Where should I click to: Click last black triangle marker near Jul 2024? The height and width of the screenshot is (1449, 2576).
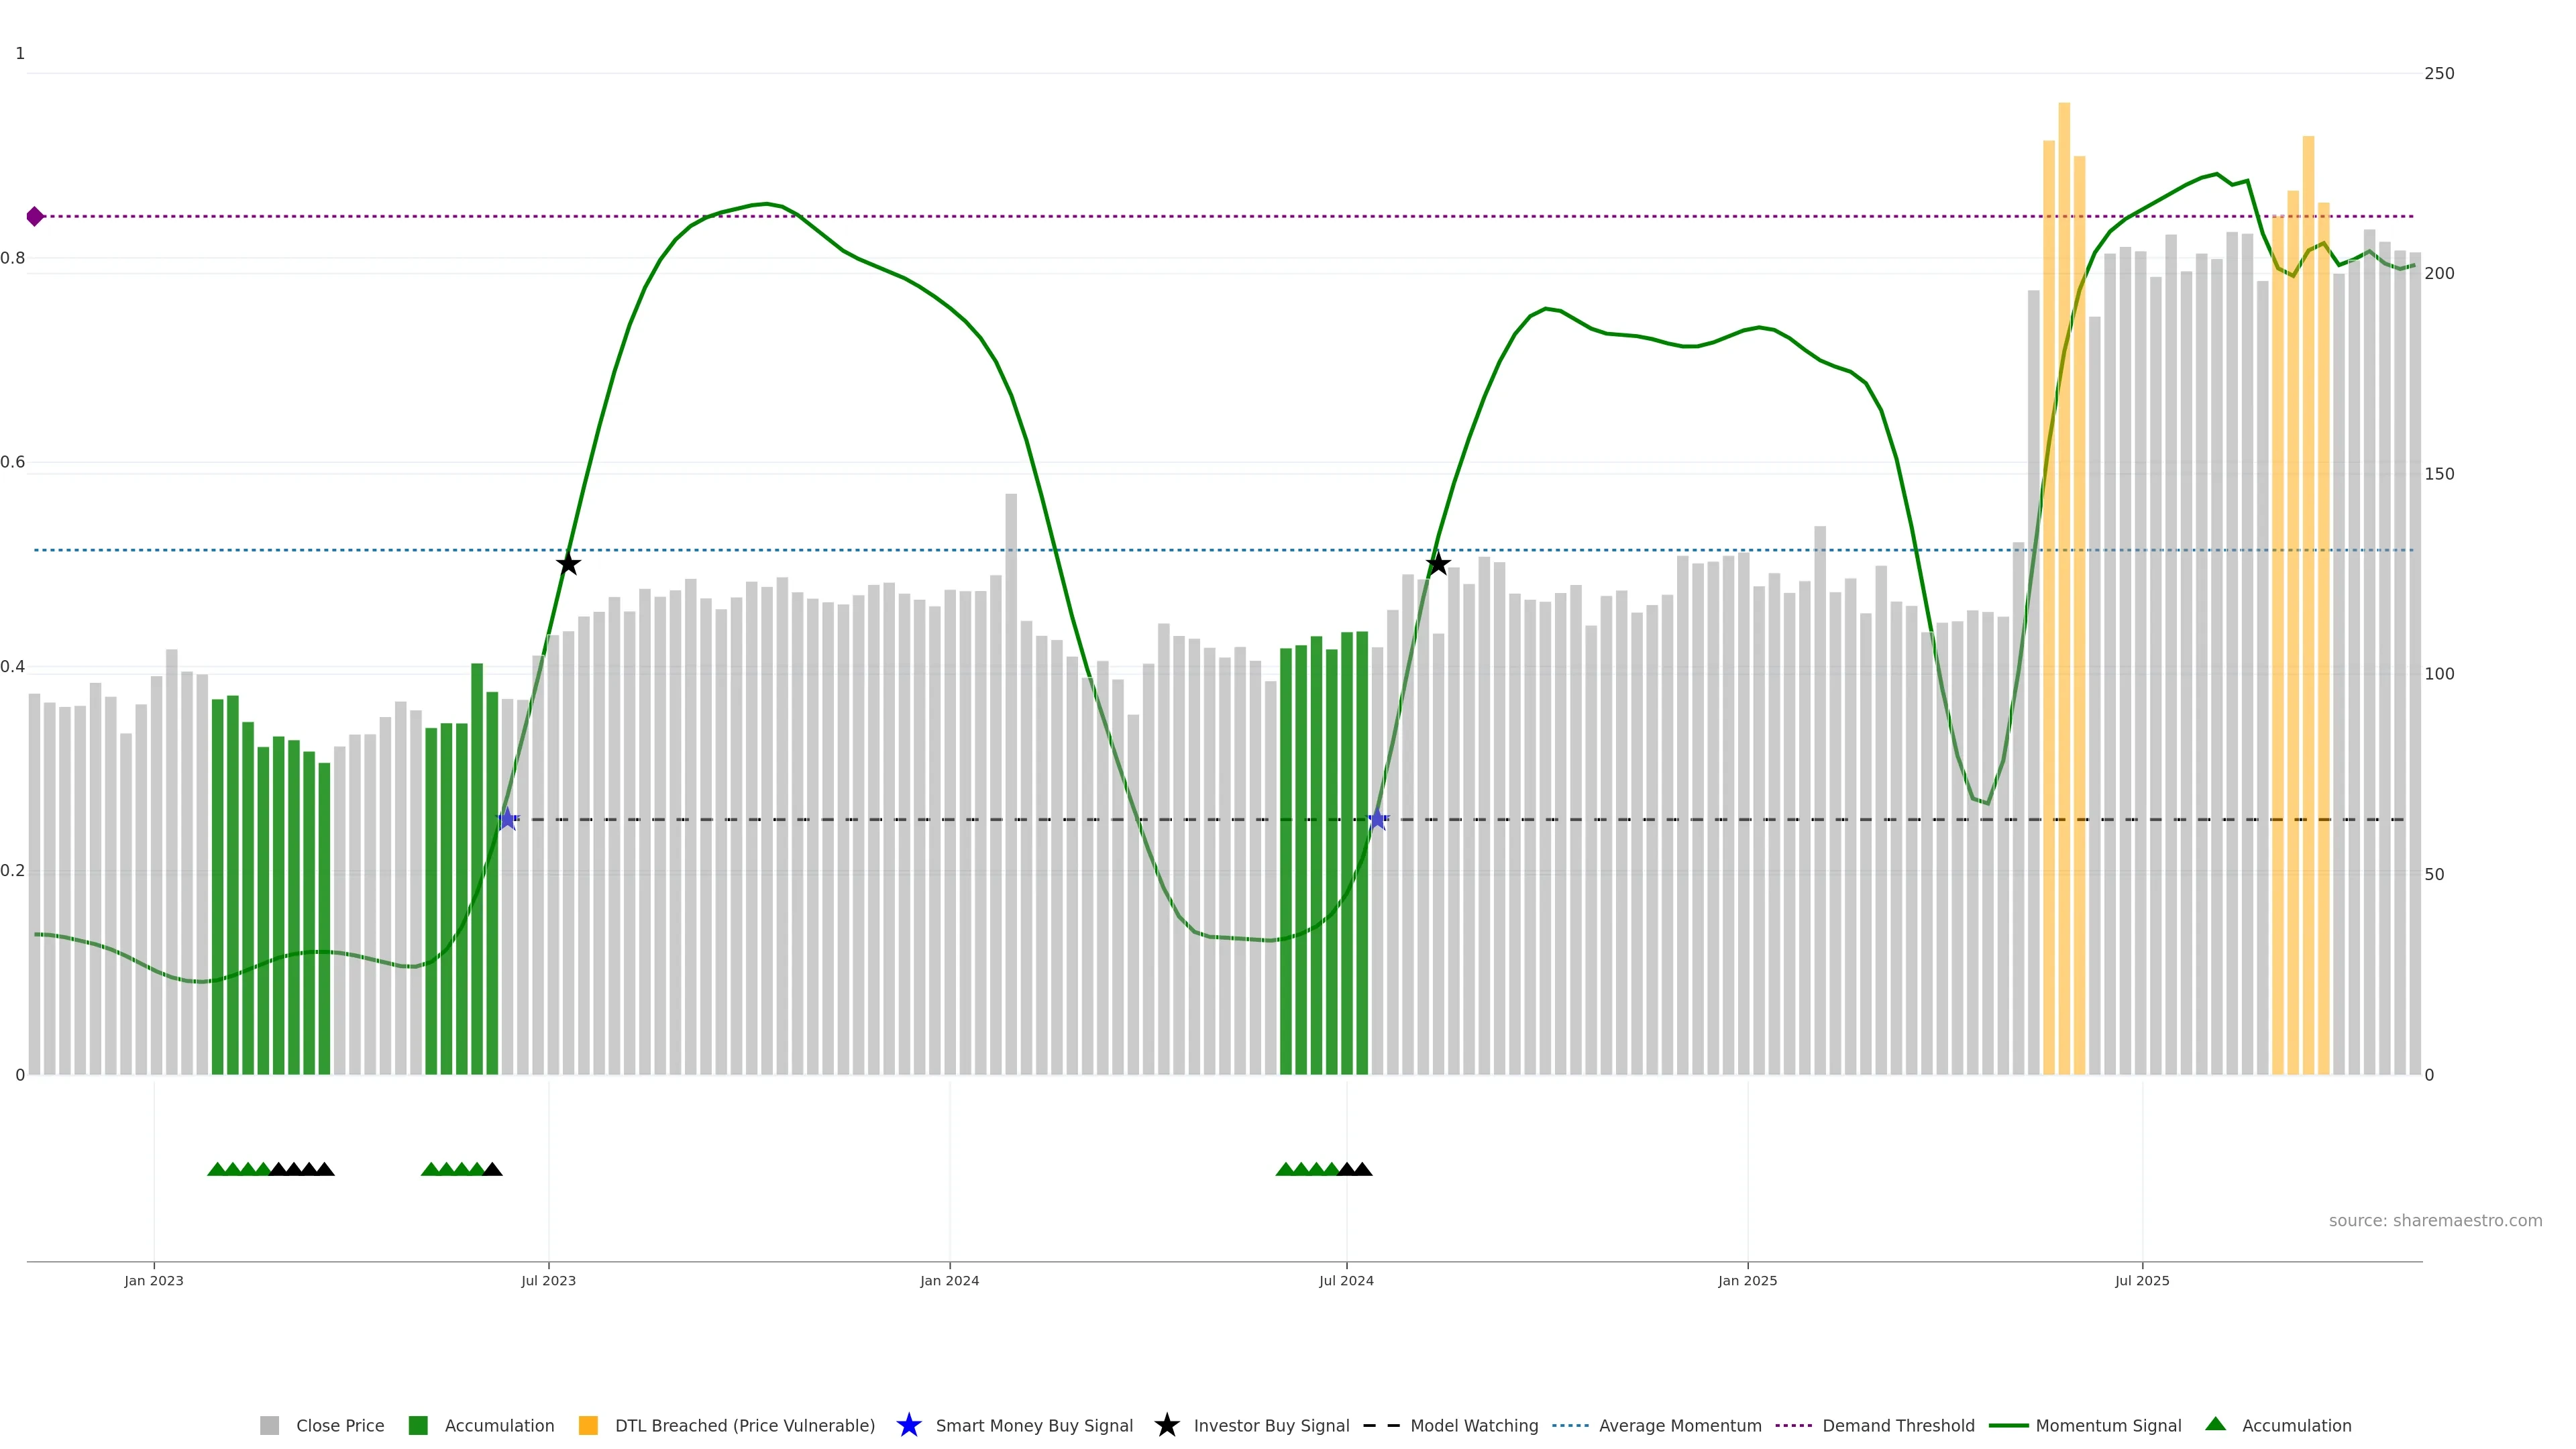click(x=1362, y=1169)
